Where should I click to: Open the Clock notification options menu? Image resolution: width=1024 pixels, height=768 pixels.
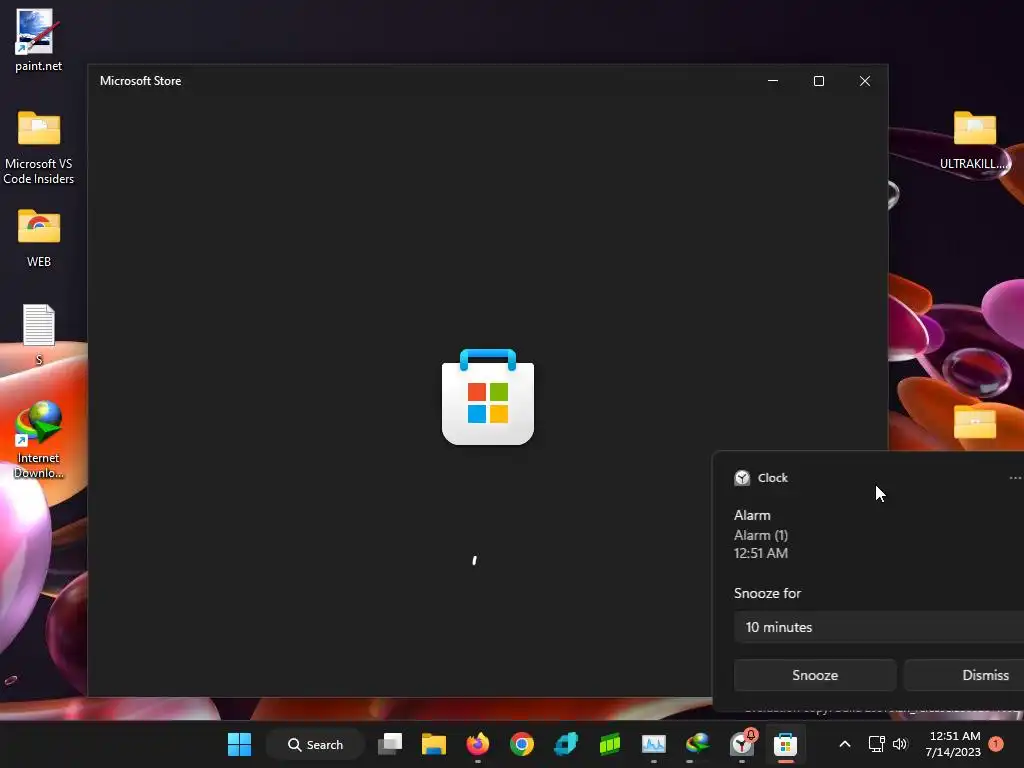[x=1015, y=478]
